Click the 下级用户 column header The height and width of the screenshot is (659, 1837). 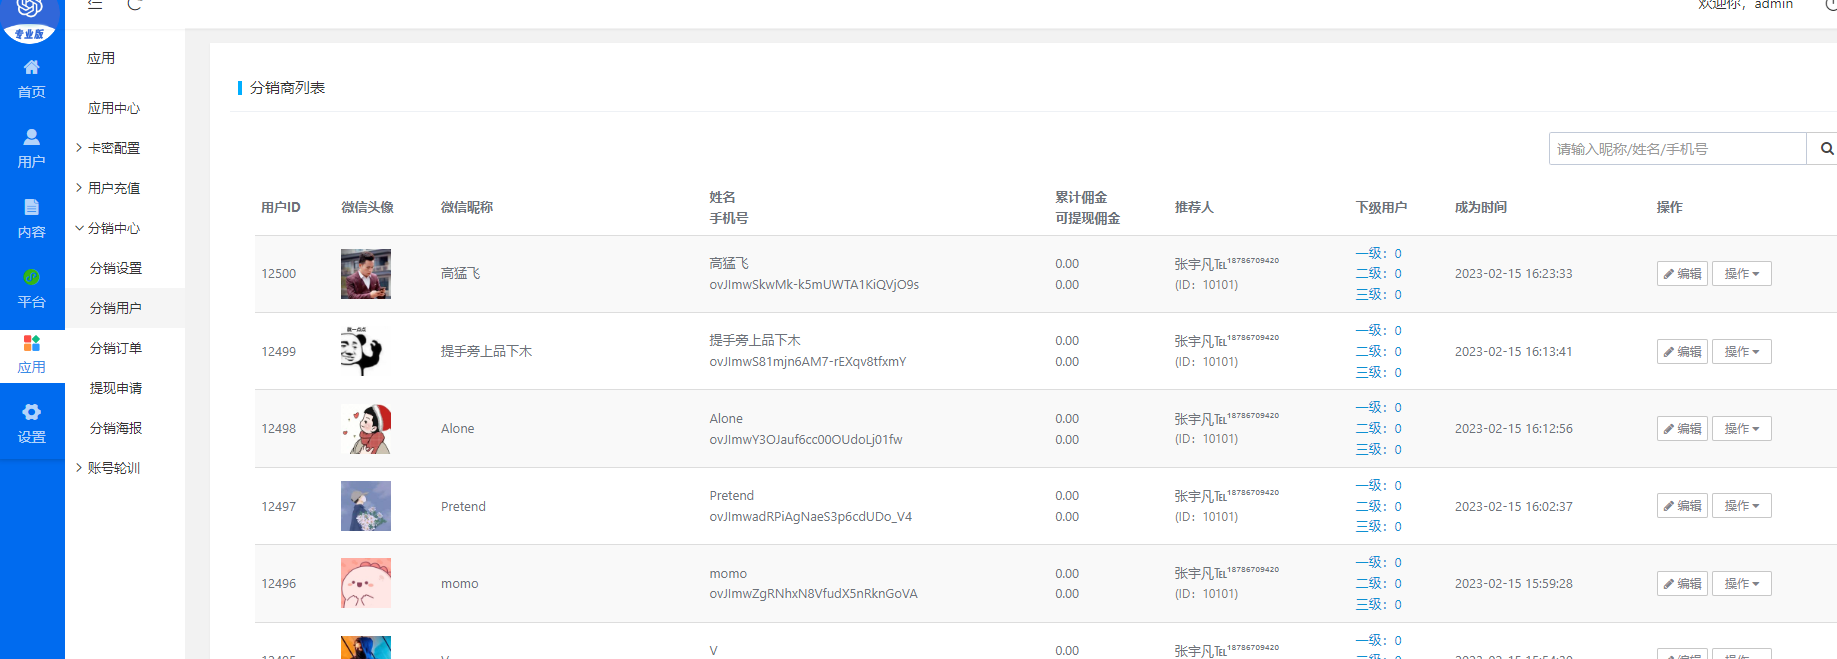(x=1381, y=208)
